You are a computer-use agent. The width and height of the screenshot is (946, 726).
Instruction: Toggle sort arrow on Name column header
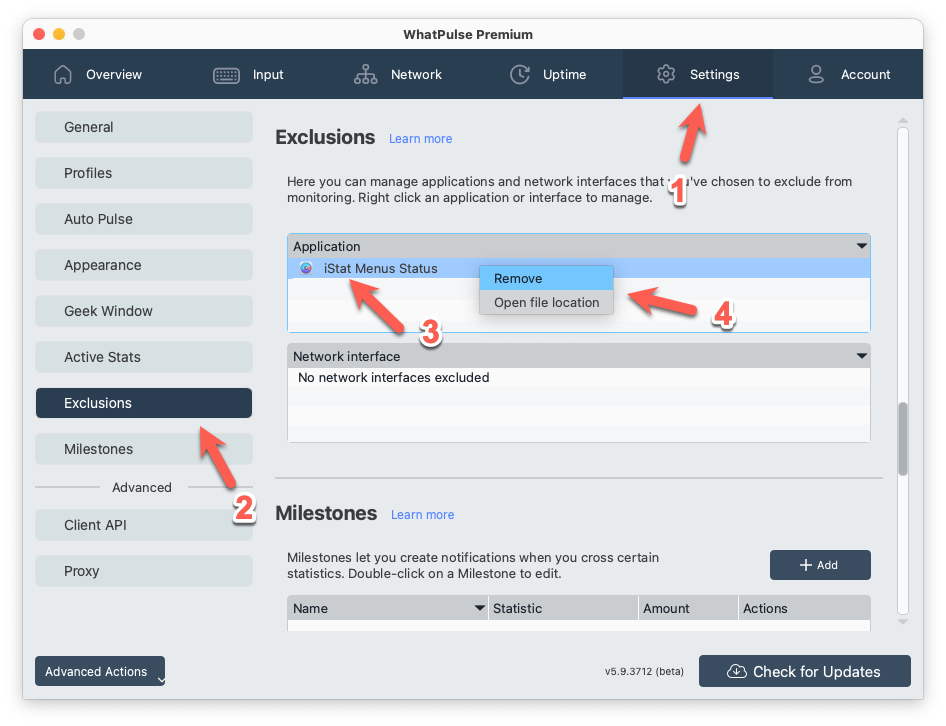480,608
